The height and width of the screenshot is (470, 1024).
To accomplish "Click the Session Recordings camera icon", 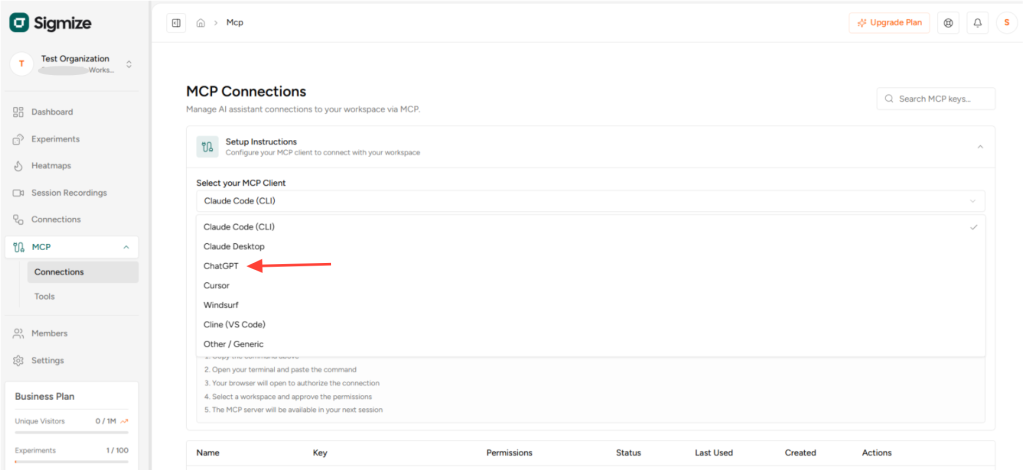I will coord(18,193).
